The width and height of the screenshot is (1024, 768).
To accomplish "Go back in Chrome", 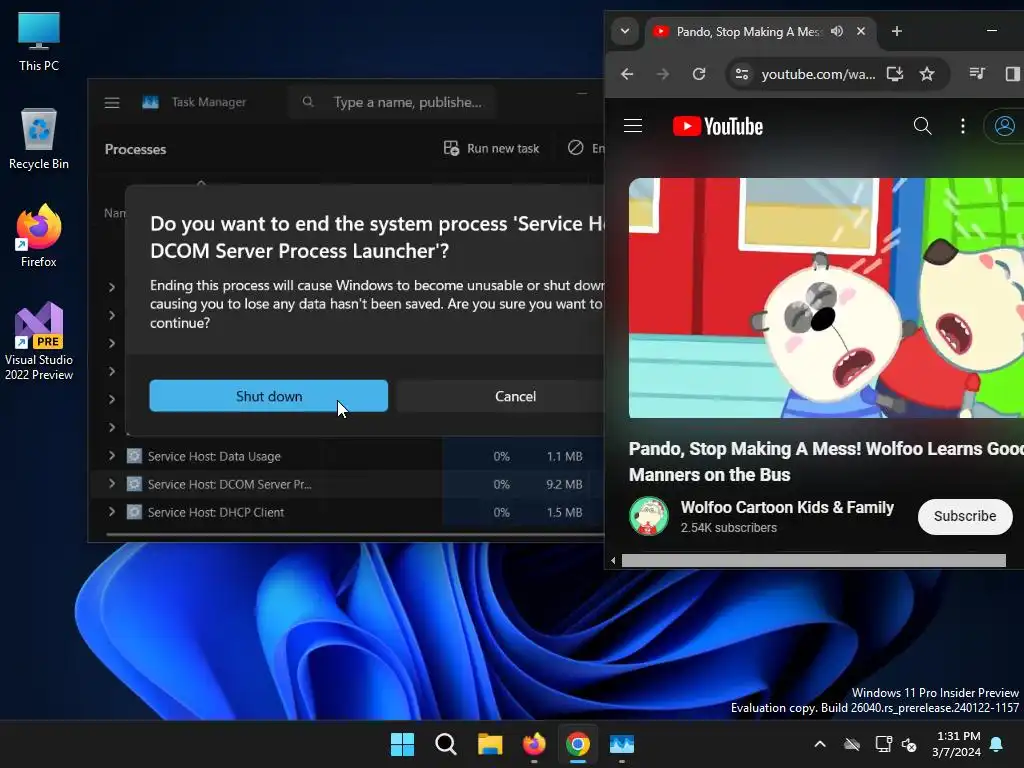I will coord(627,74).
